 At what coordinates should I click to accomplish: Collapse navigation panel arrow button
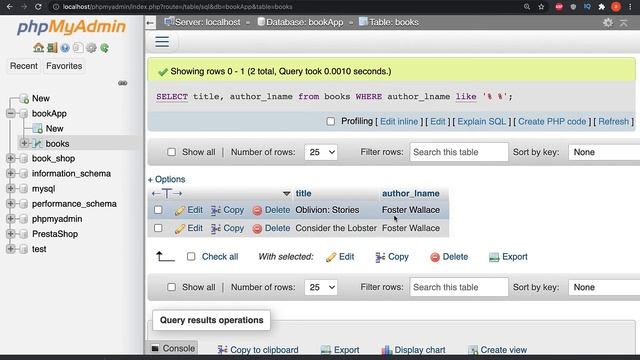click(150, 22)
